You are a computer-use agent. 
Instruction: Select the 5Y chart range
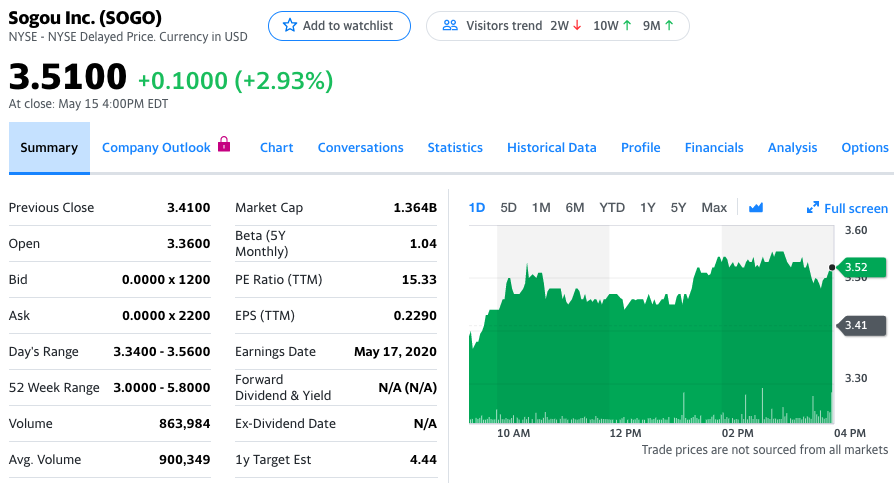[x=678, y=208]
